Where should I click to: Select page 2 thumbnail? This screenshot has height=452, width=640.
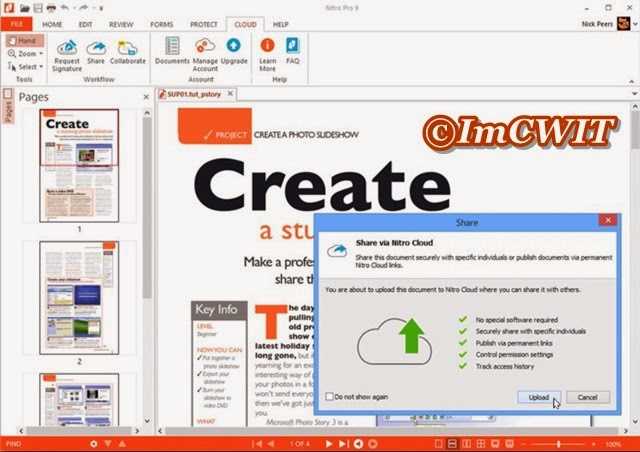(79, 298)
